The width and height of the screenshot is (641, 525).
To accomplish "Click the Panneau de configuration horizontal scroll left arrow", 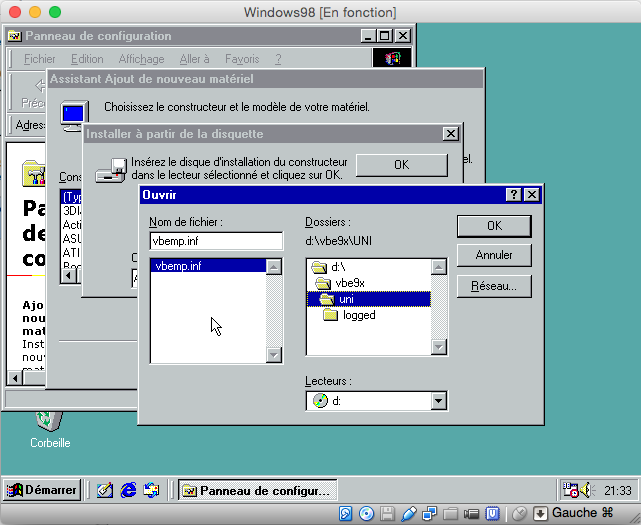I will 15,378.
